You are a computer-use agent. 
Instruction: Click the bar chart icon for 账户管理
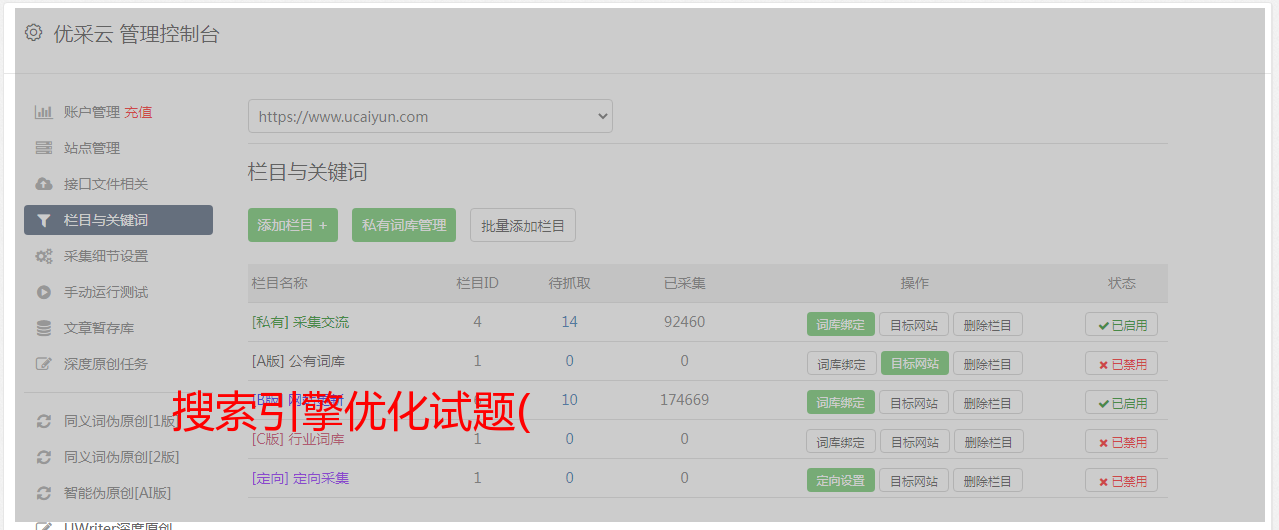click(x=44, y=112)
